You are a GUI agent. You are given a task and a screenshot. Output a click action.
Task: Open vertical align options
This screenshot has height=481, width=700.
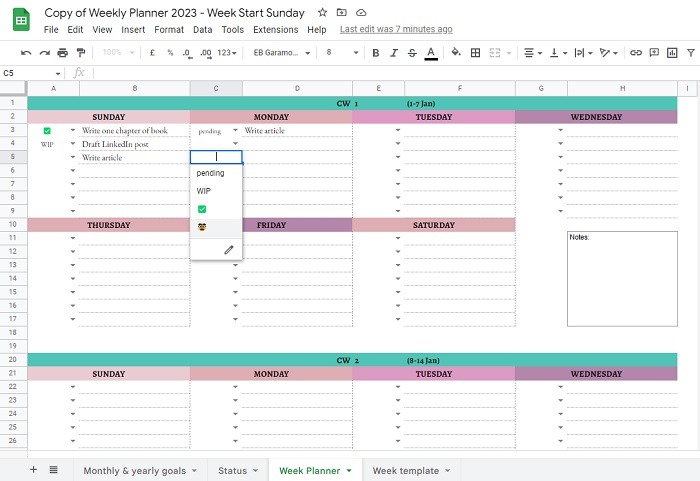tap(558, 53)
